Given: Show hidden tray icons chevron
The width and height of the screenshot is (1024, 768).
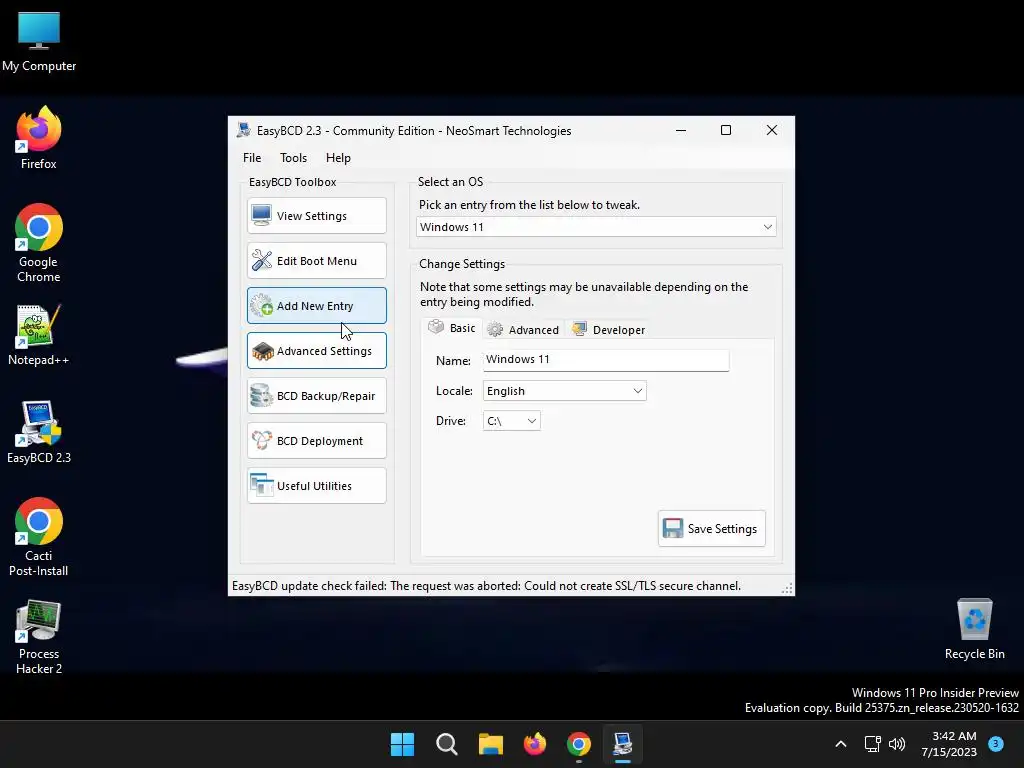Looking at the screenshot, I should pyautogui.click(x=840, y=744).
